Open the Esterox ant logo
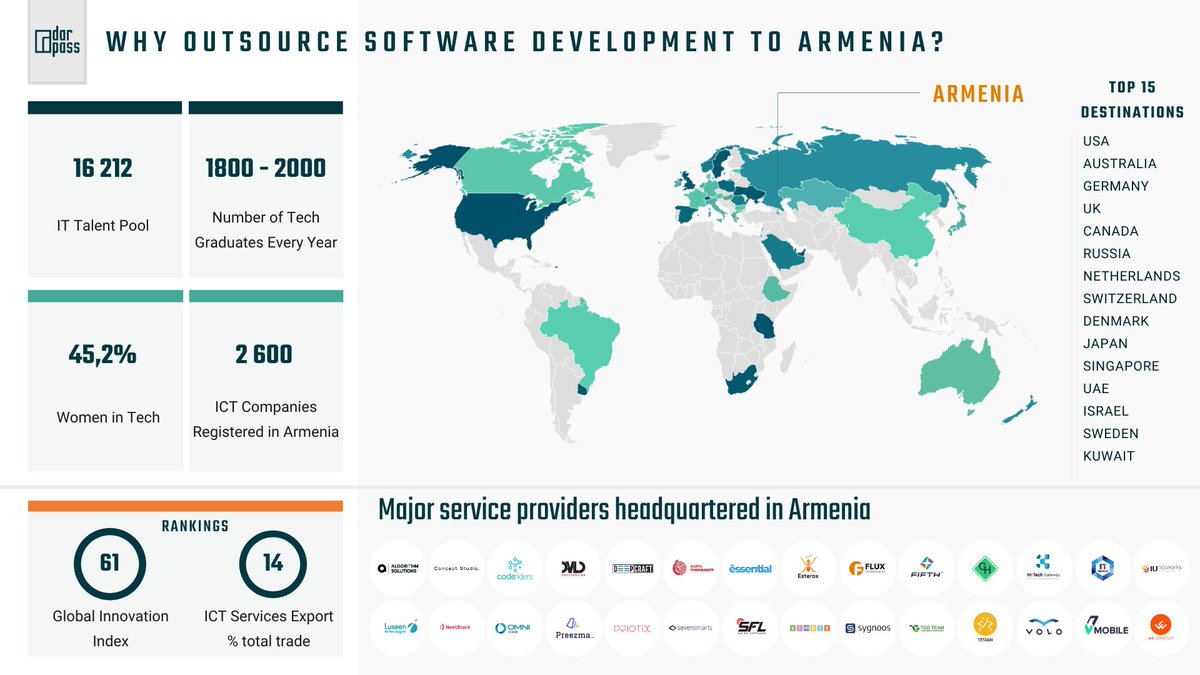Viewport: 1200px width, 675px height. point(810,568)
